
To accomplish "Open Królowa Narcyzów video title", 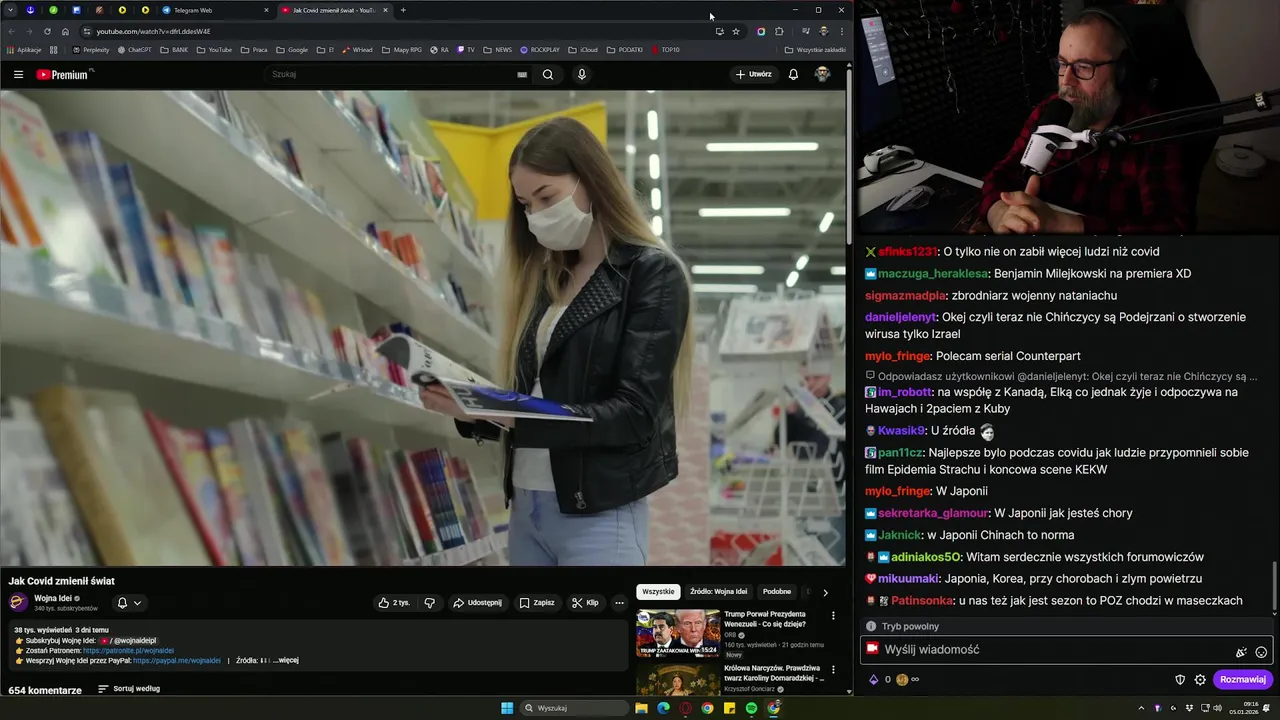I will pyautogui.click(x=772, y=672).
